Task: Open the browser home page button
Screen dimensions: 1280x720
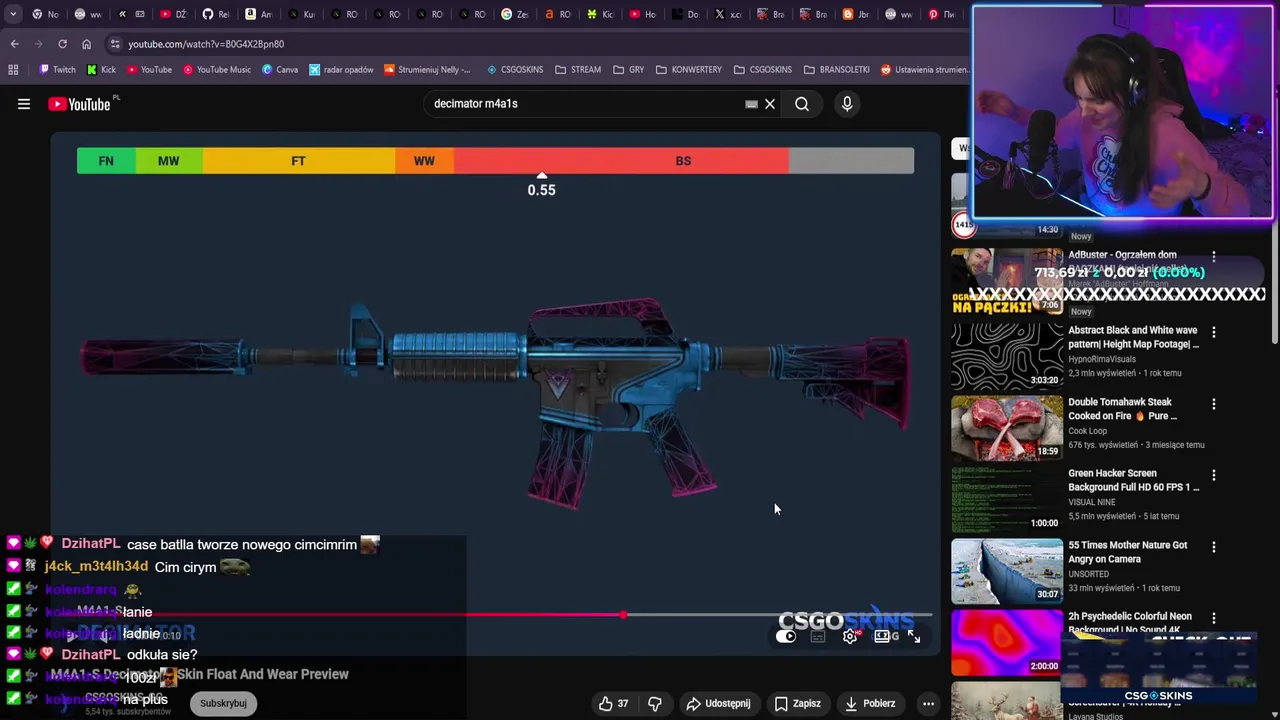Action: 86,44
